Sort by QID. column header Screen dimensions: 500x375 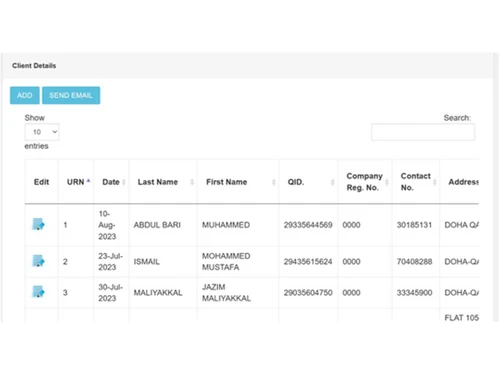pos(308,182)
